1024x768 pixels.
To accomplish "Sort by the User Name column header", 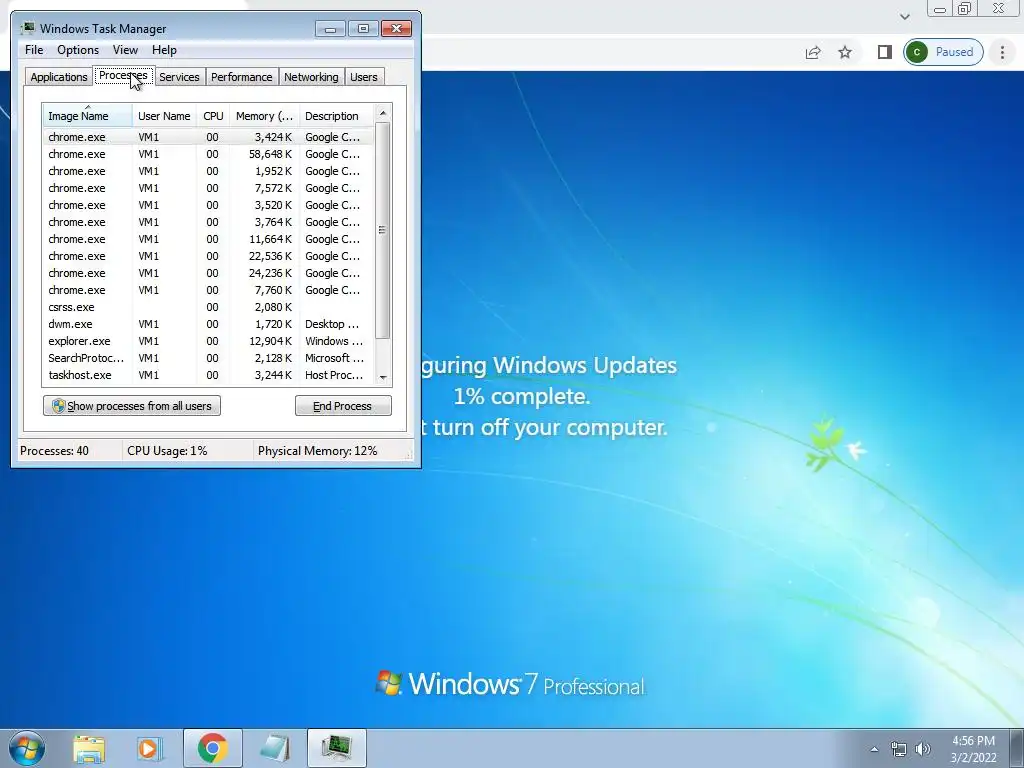I will pyautogui.click(x=165, y=116).
